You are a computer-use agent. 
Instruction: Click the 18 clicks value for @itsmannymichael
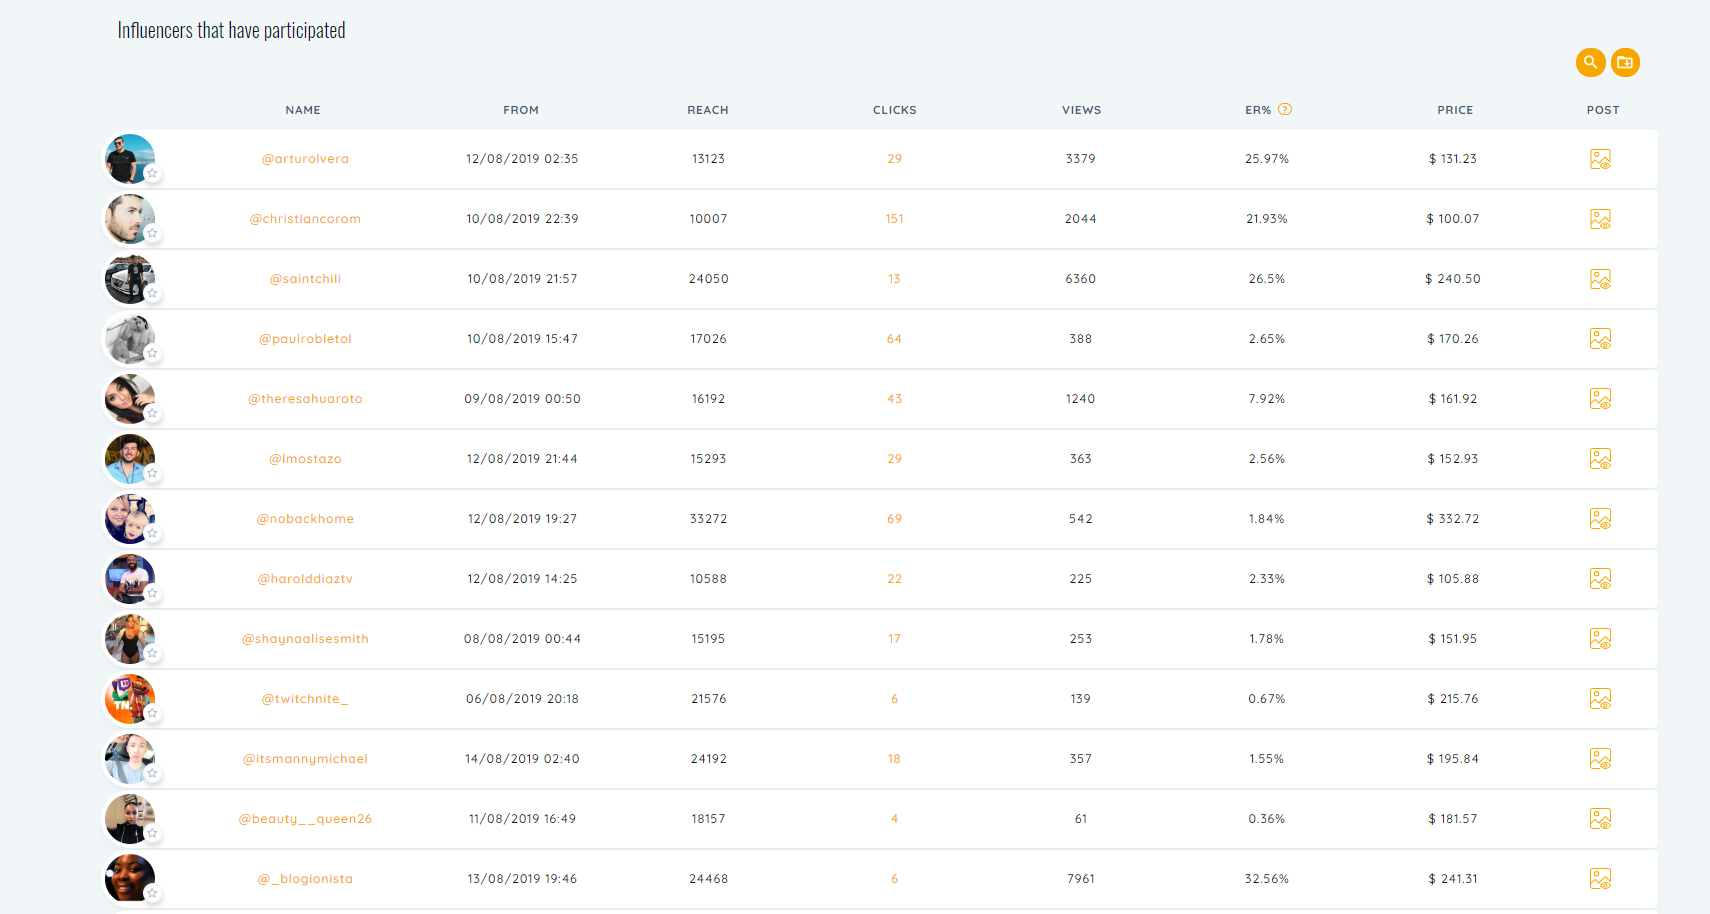[894, 759]
